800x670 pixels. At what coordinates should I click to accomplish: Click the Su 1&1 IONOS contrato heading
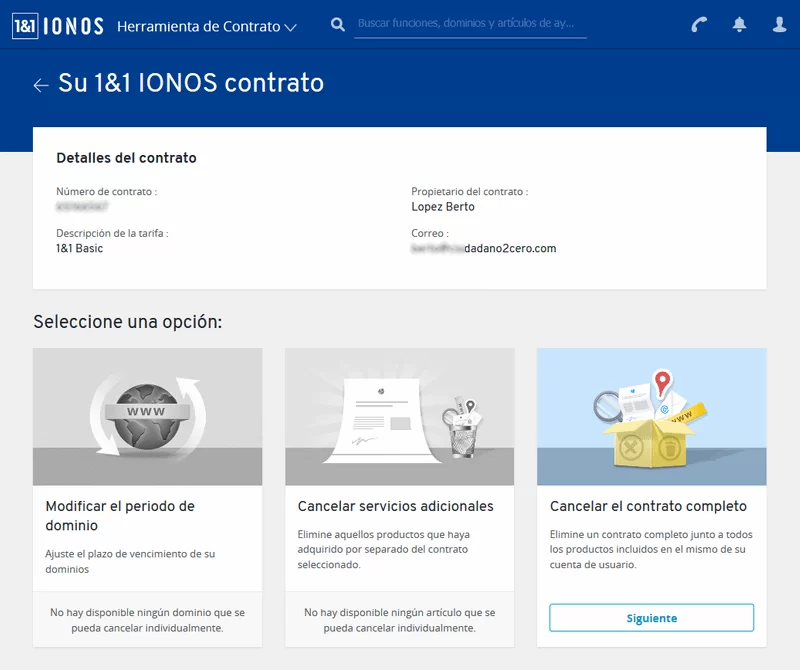[191, 83]
